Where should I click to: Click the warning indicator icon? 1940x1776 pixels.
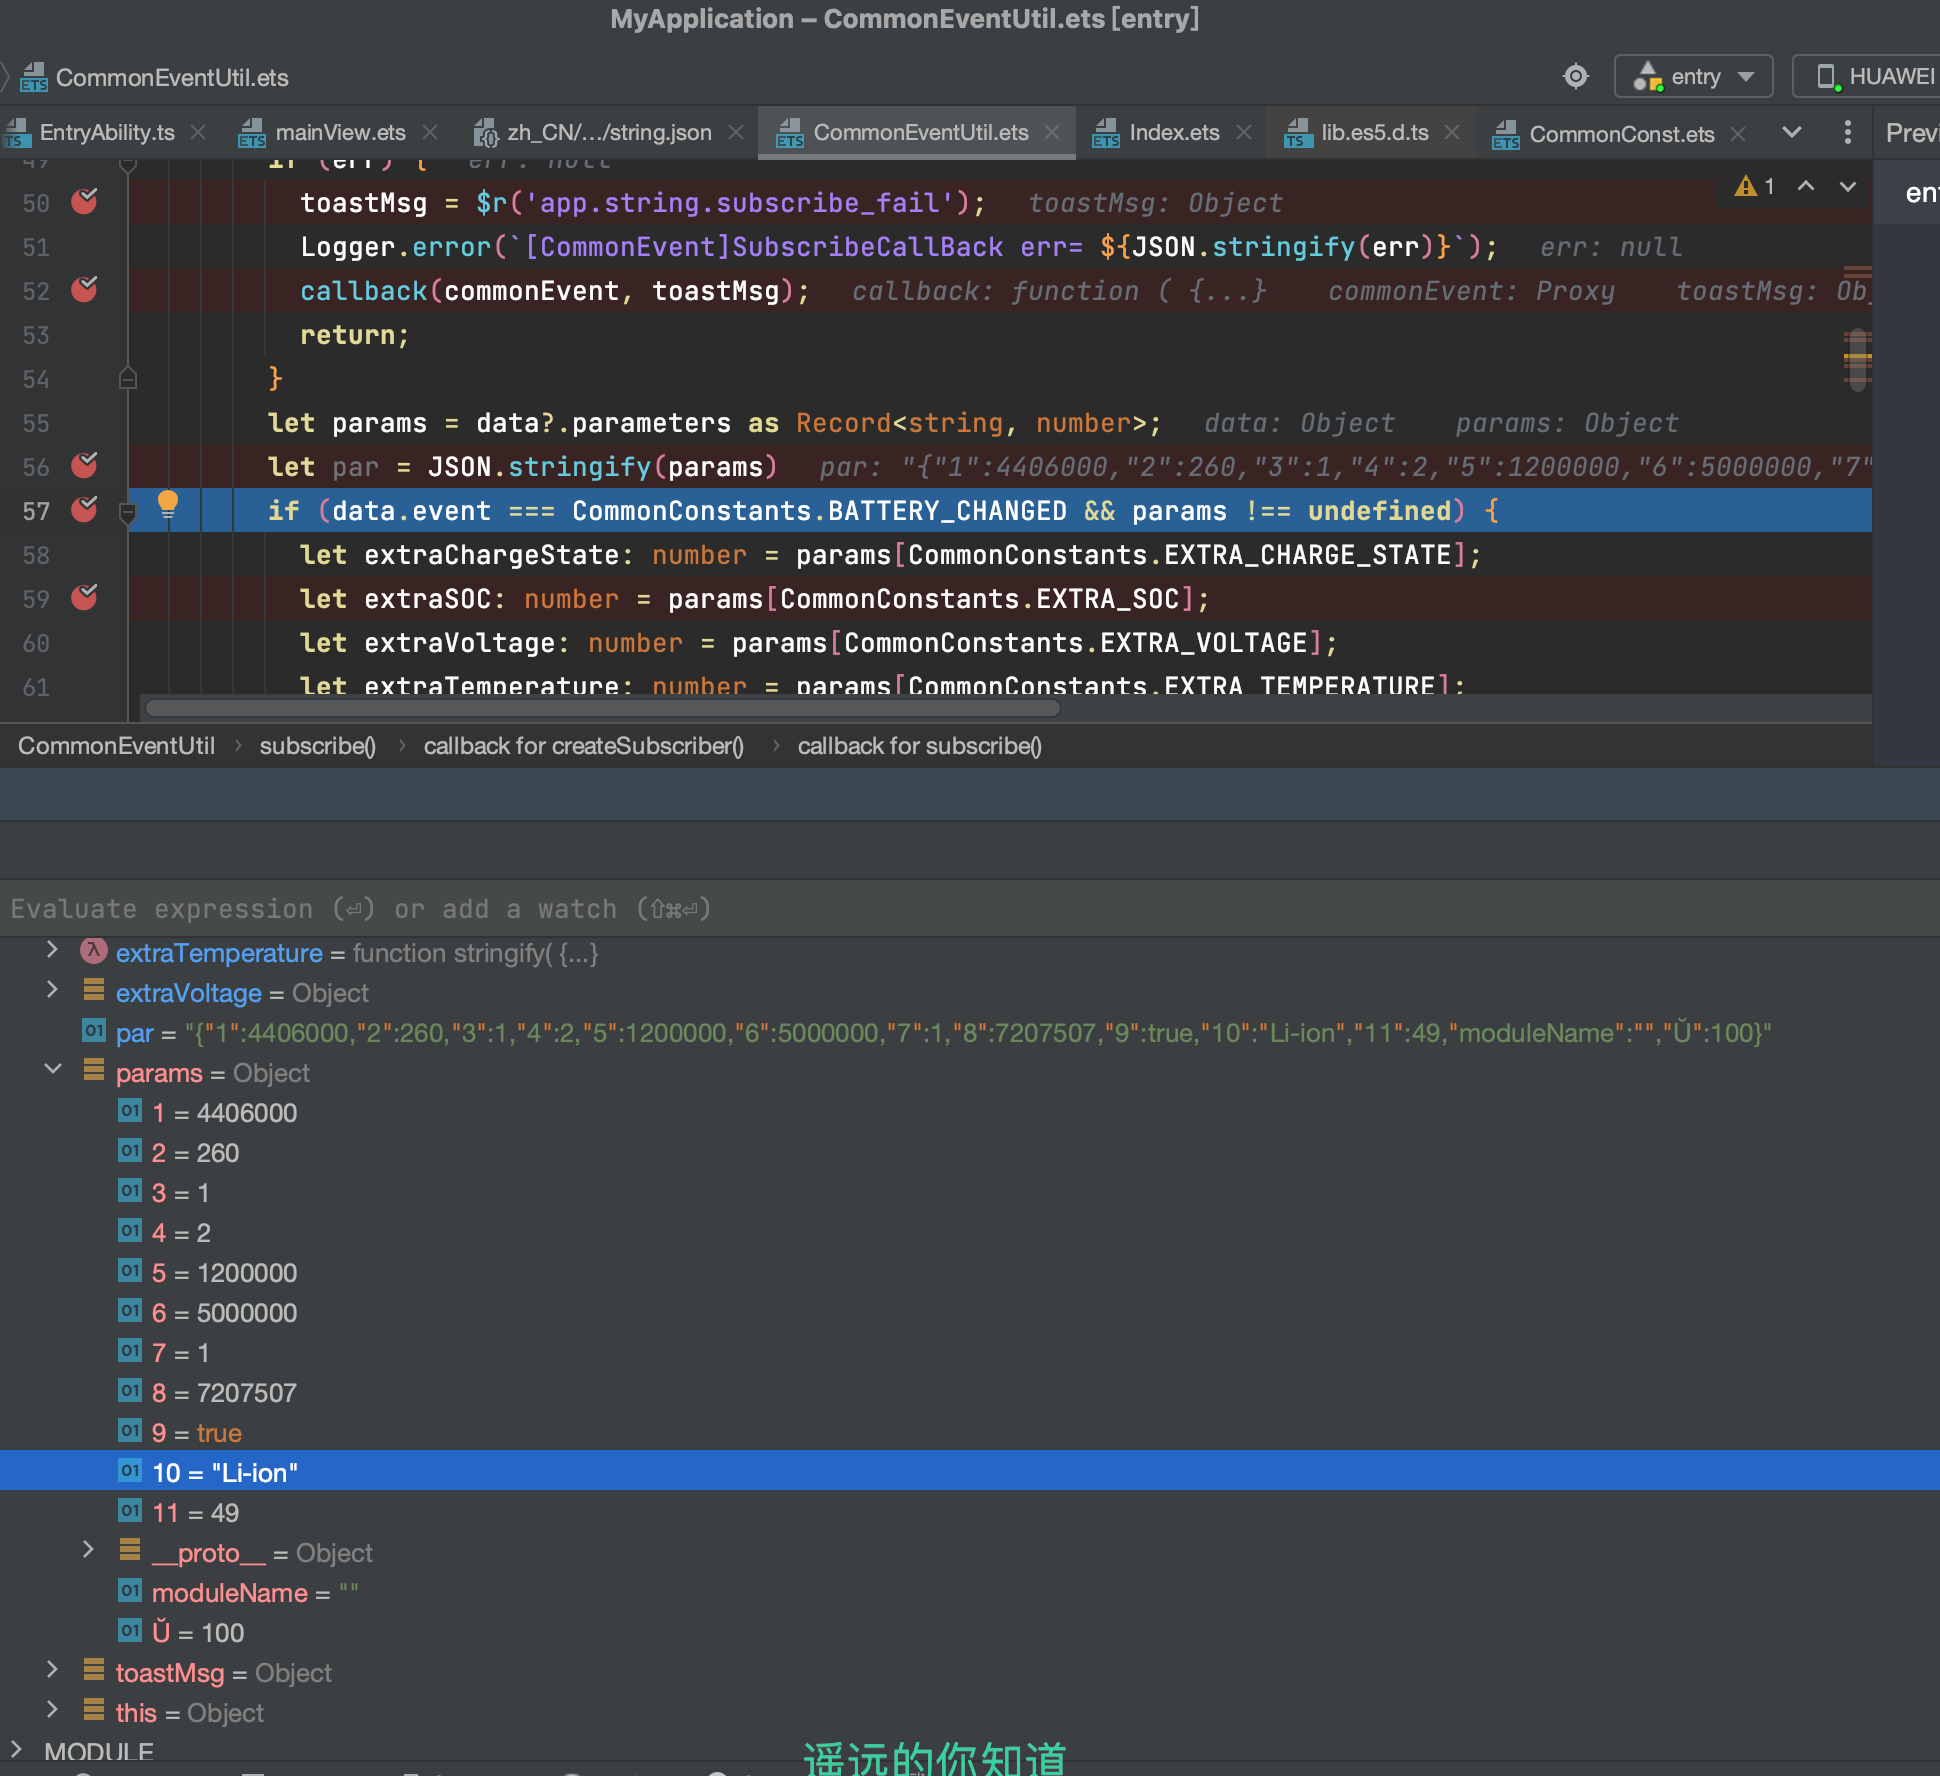click(1746, 186)
